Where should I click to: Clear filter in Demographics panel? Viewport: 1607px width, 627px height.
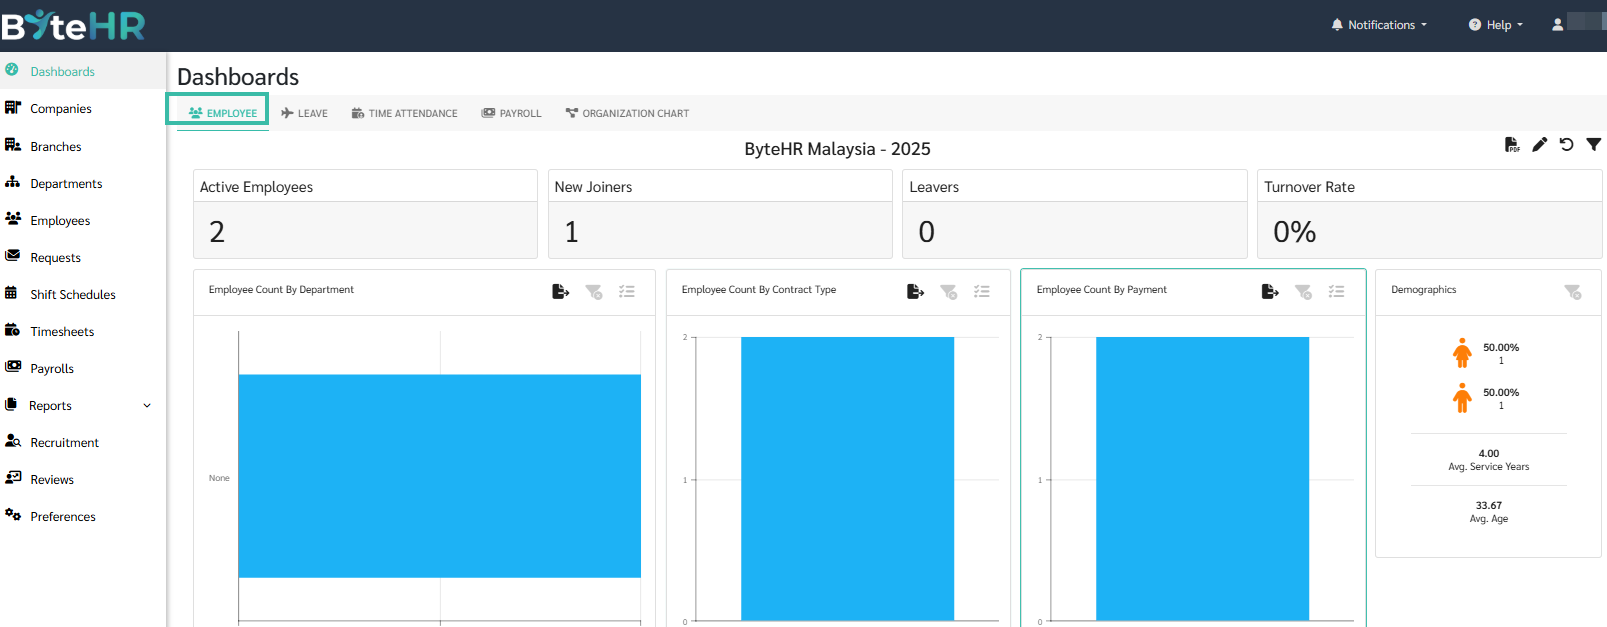coord(1573,292)
